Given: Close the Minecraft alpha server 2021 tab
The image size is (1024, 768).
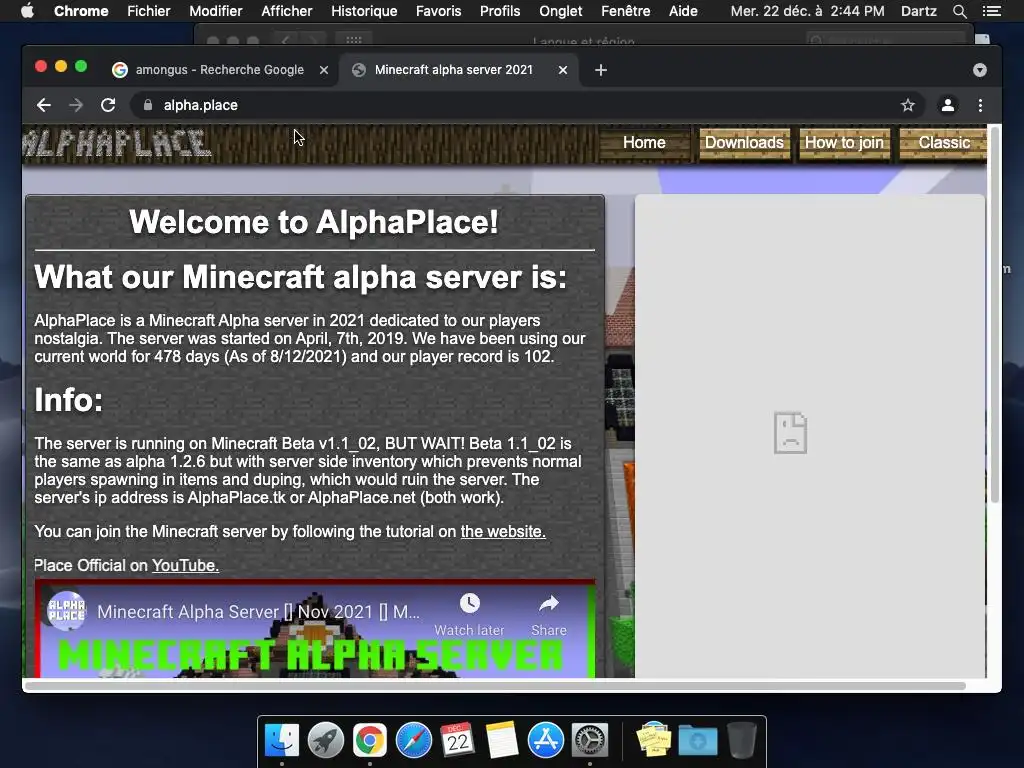Looking at the screenshot, I should (x=563, y=70).
